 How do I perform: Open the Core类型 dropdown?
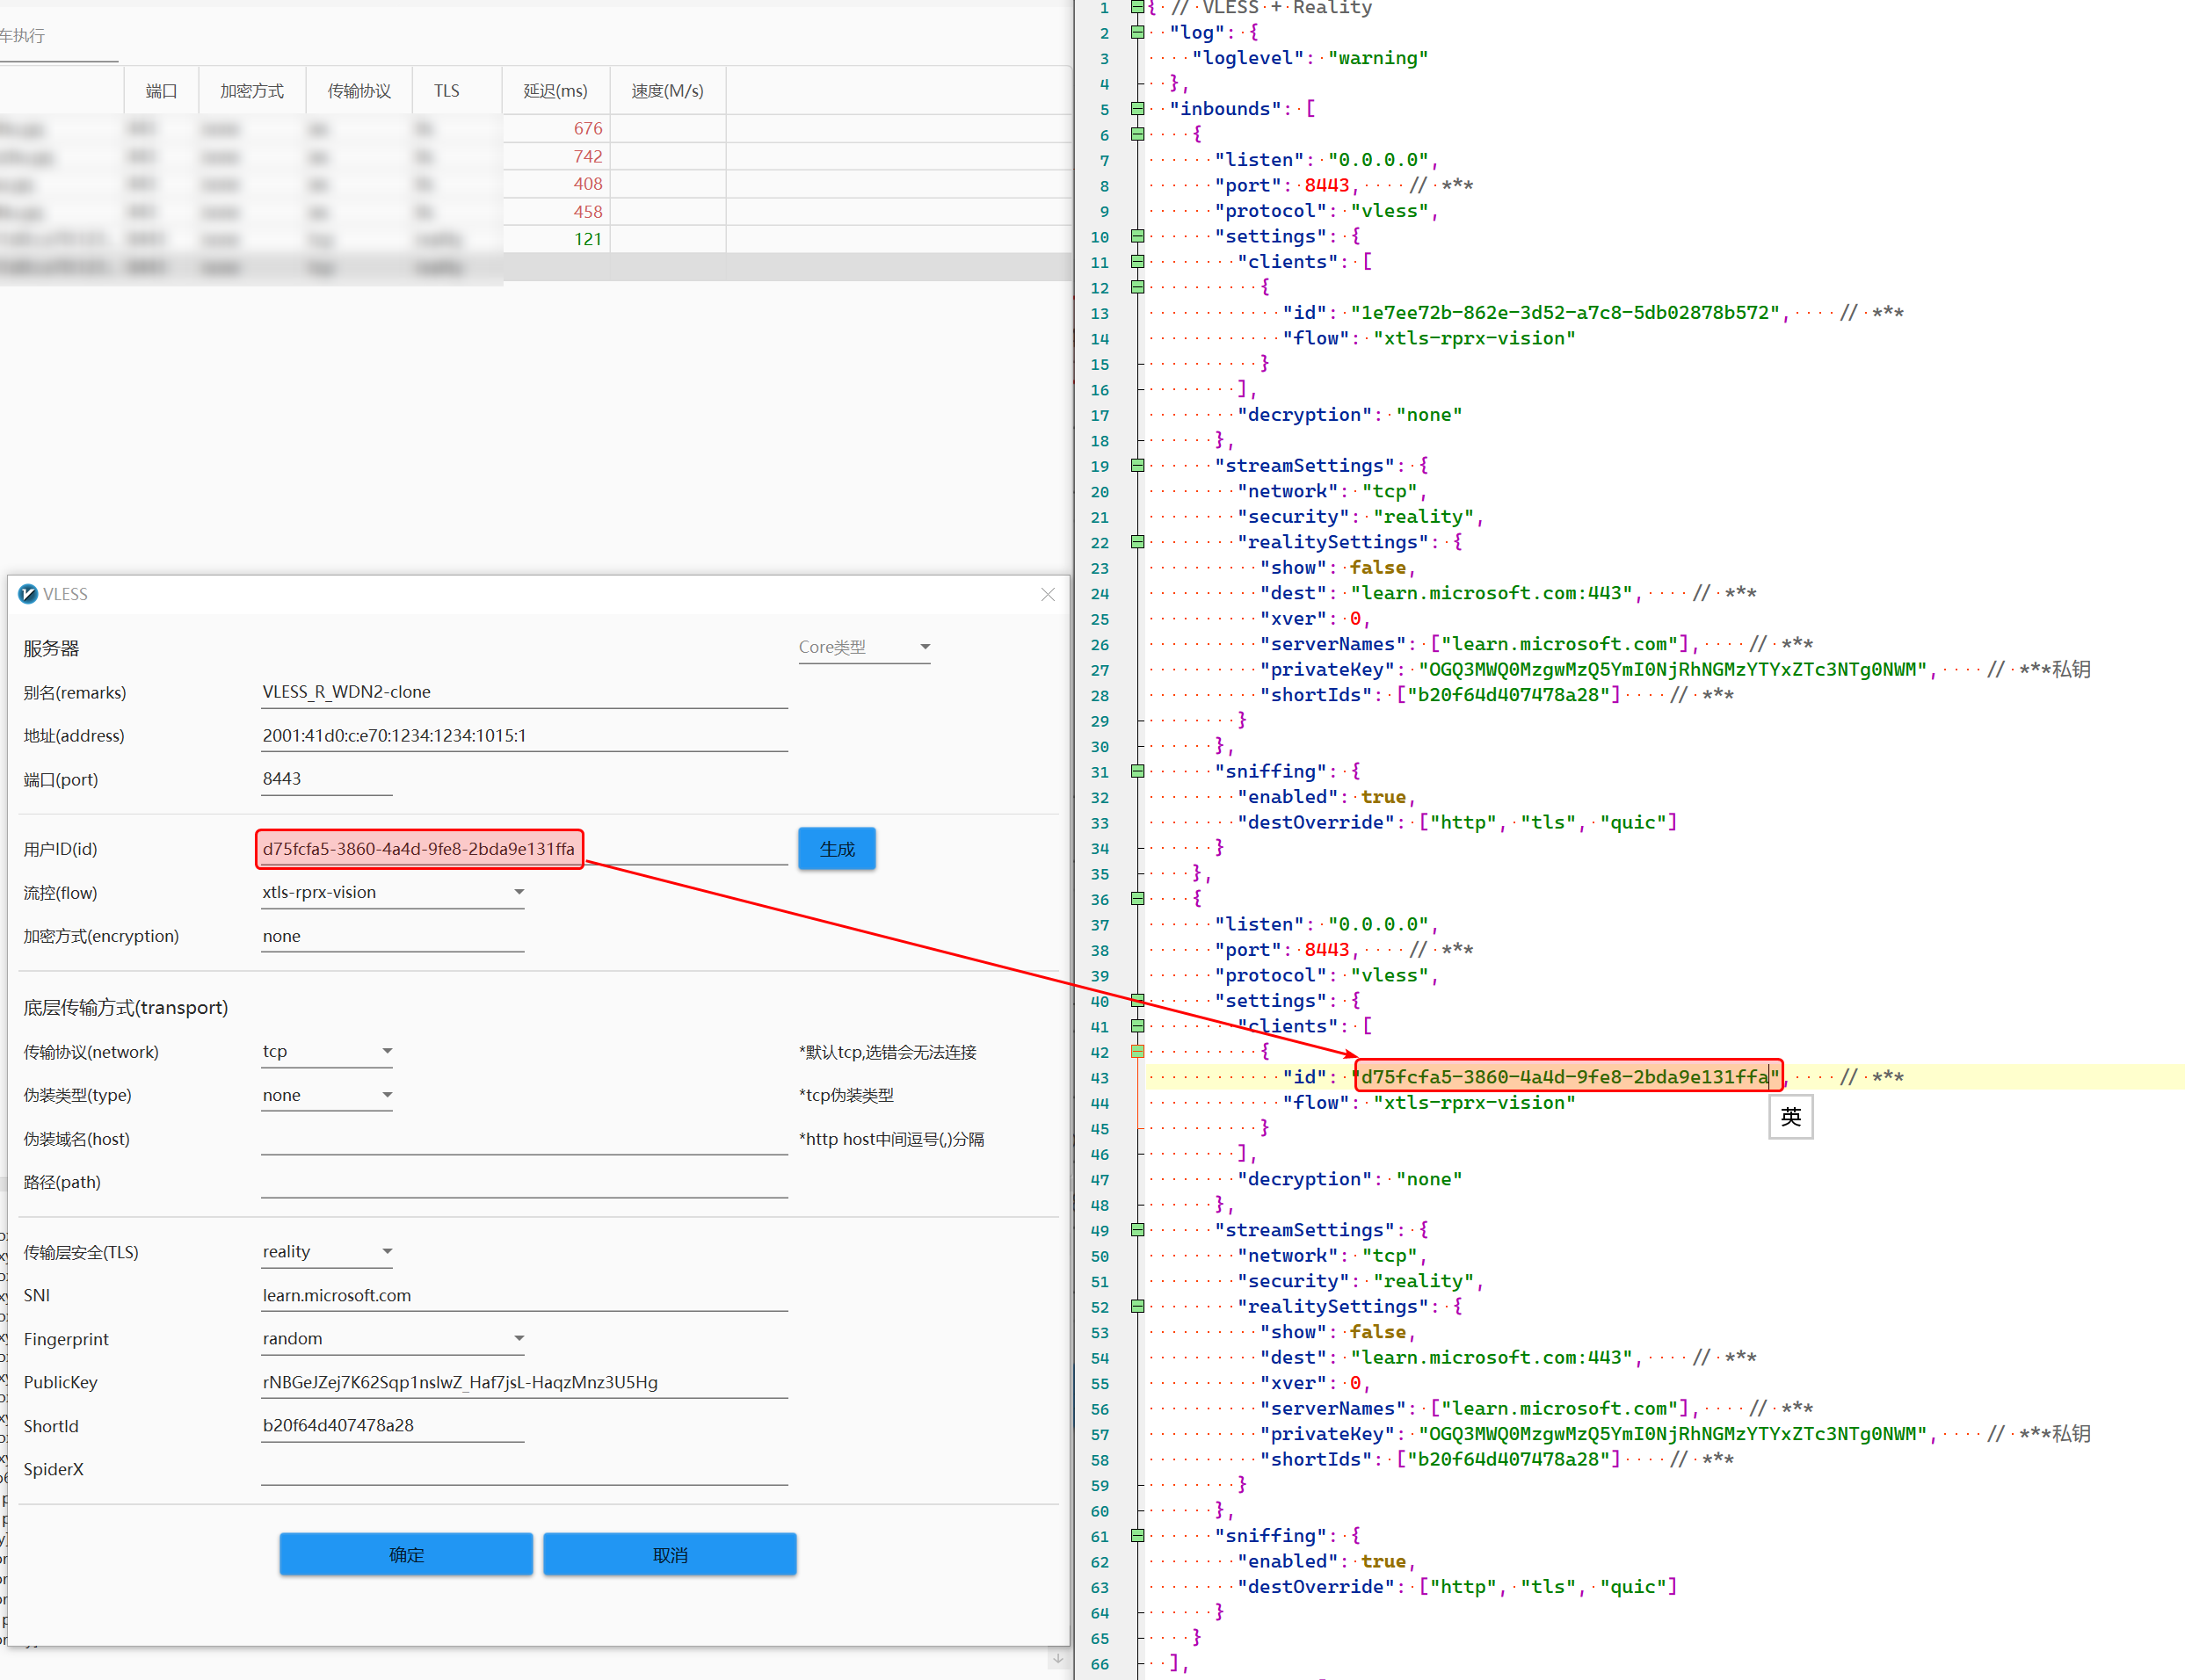click(864, 647)
